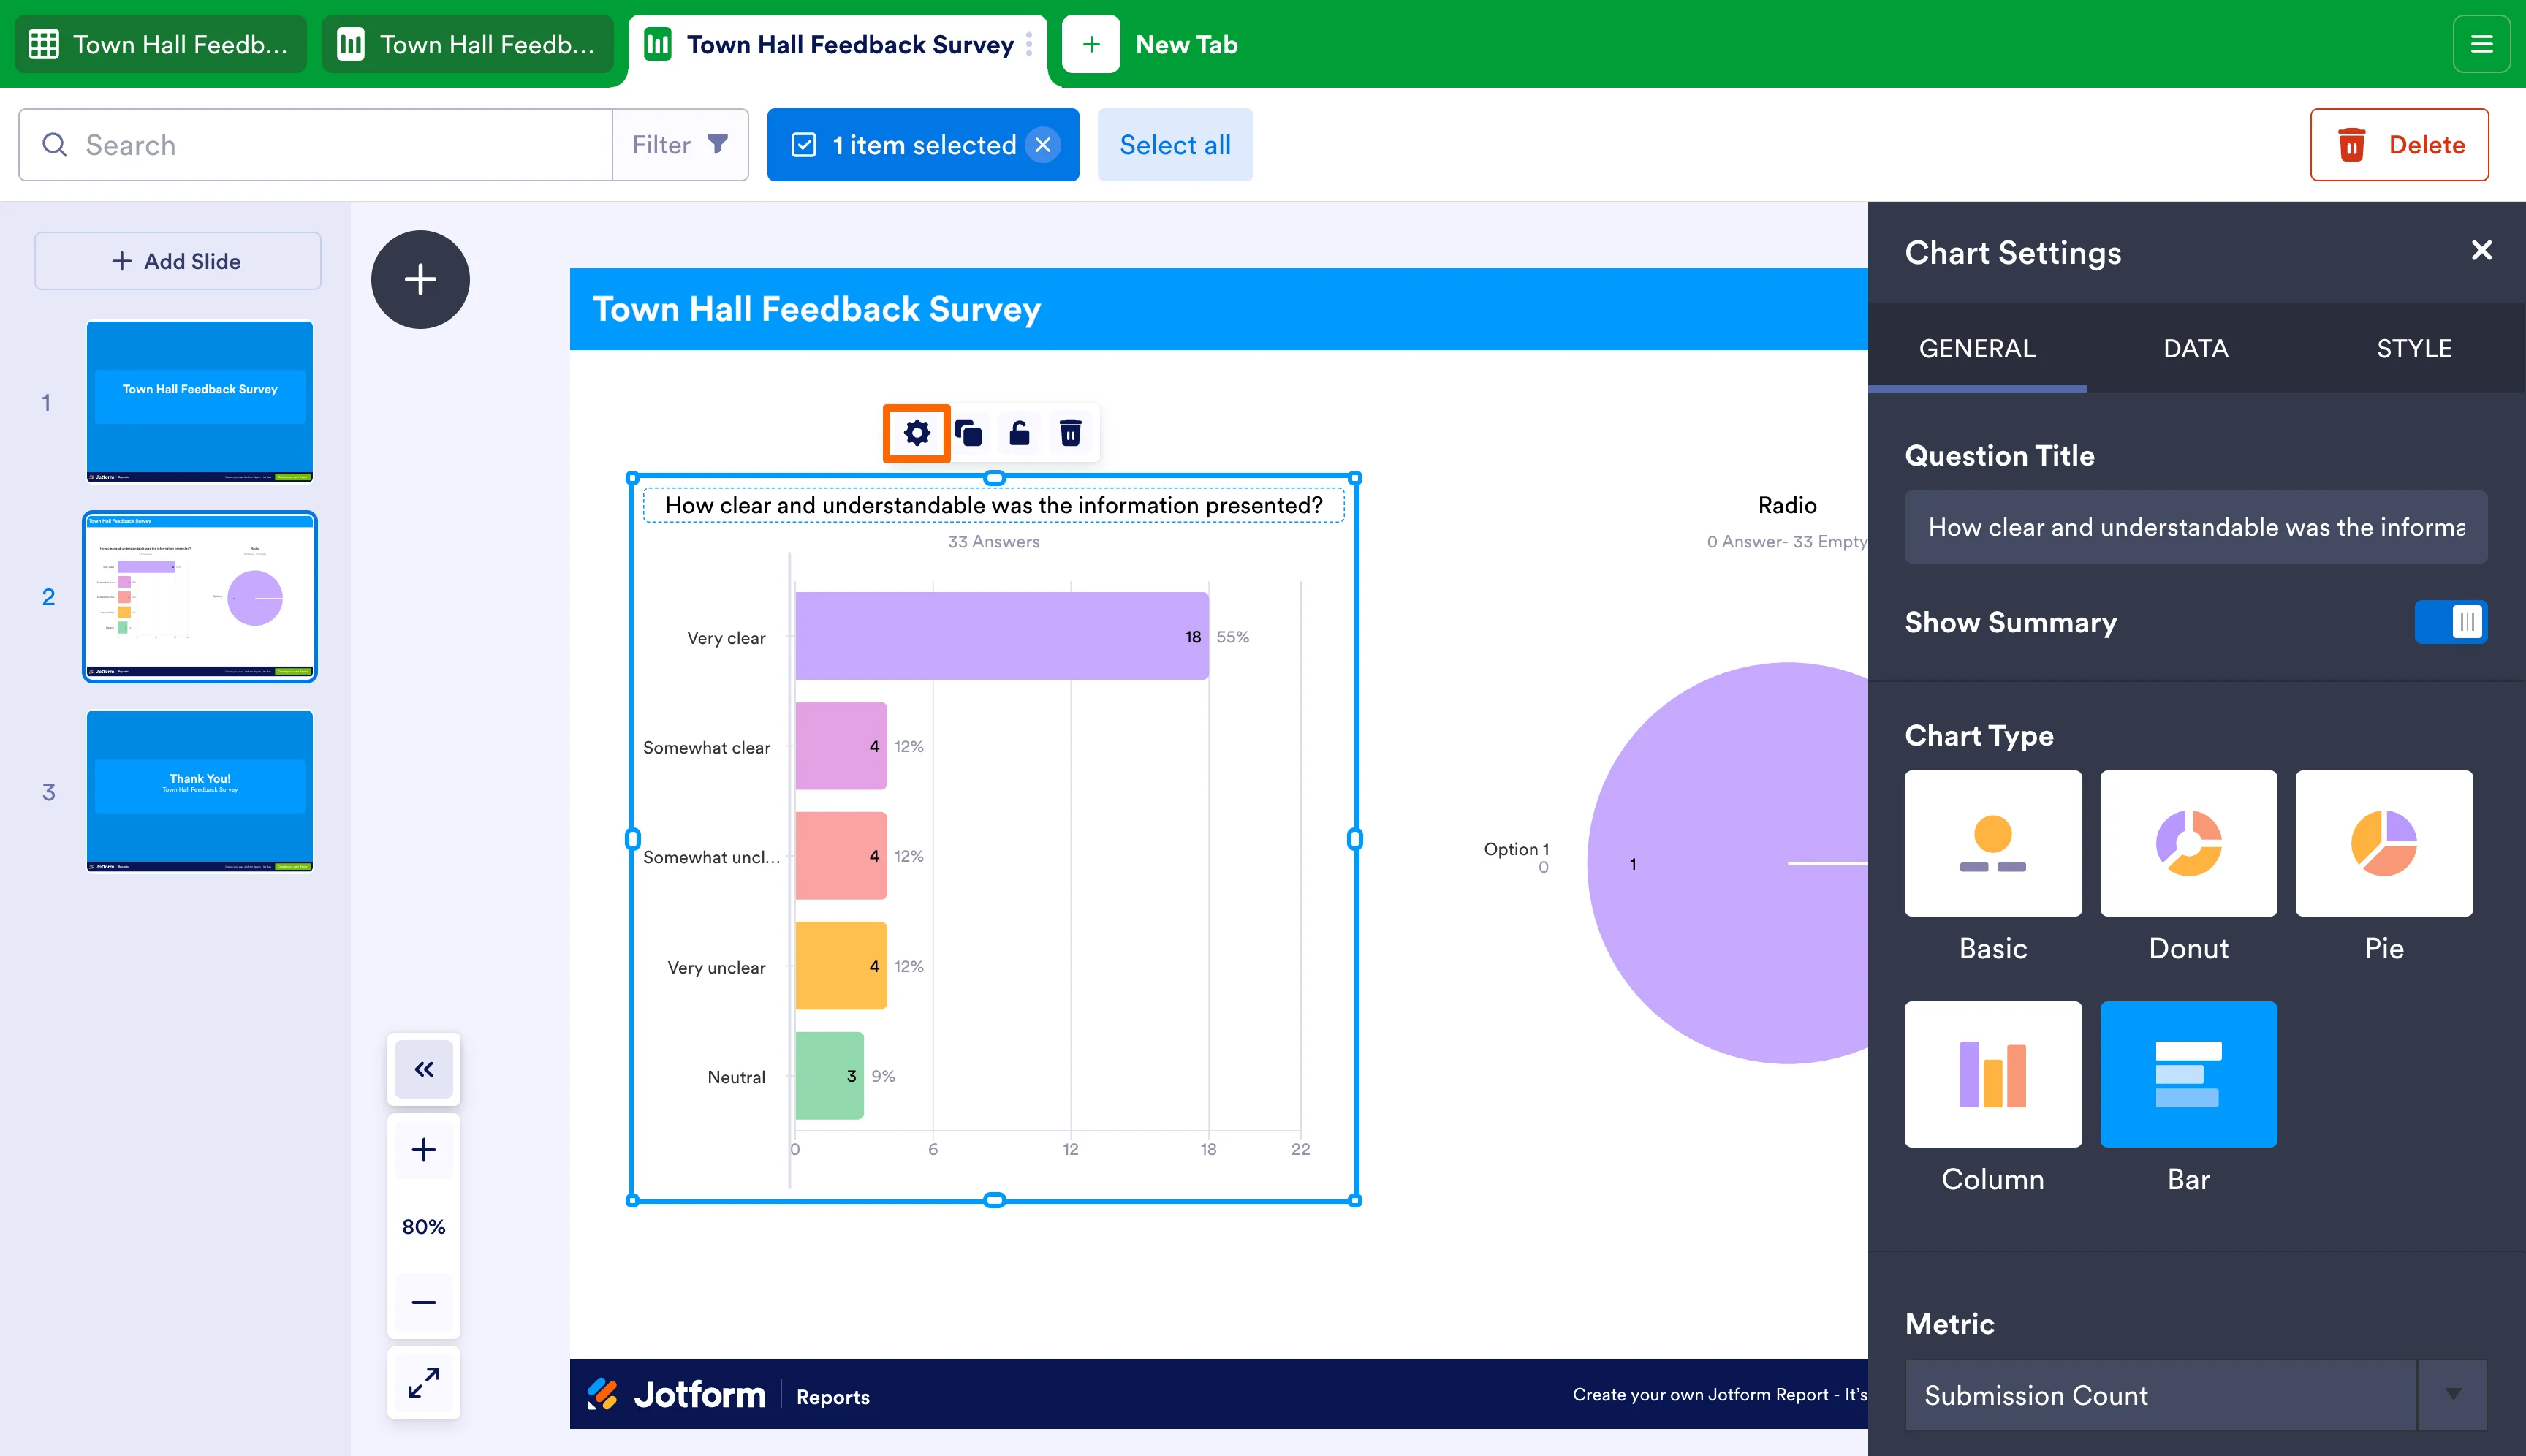The image size is (2526, 1456).
Task: Select the Basic chart type
Action: 1992,843
